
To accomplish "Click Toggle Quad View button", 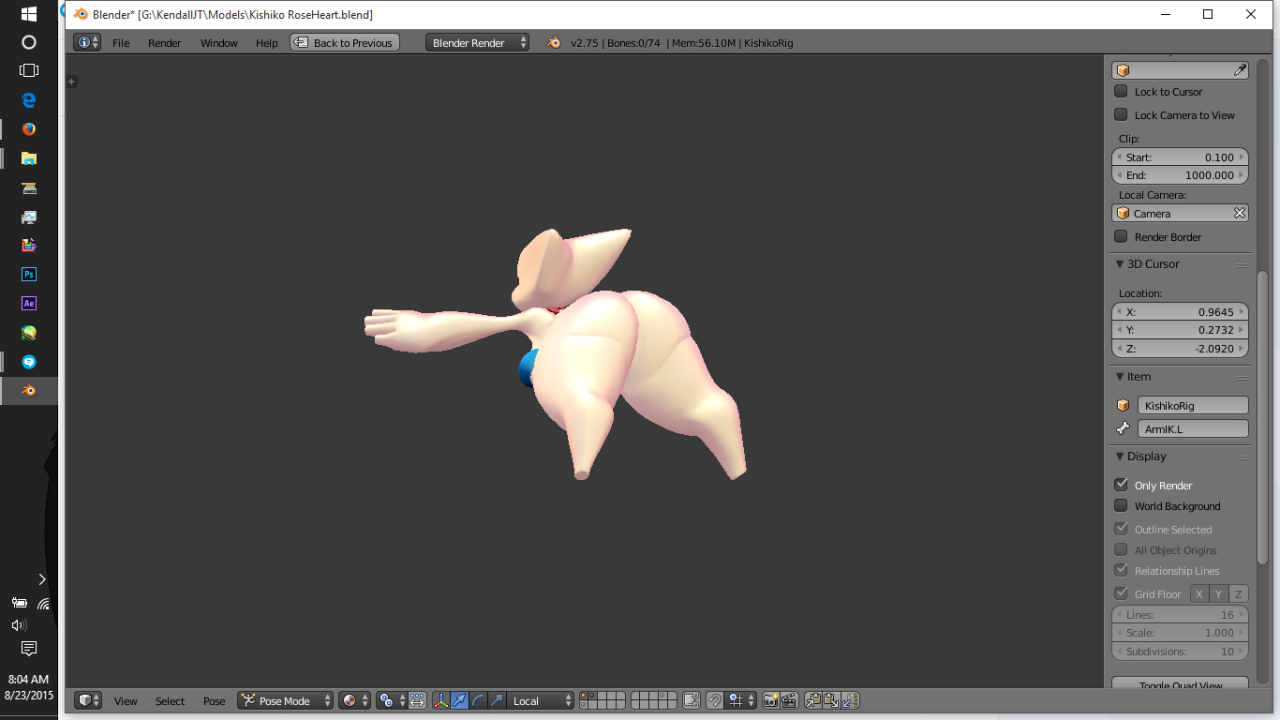I will pos(1180,684).
